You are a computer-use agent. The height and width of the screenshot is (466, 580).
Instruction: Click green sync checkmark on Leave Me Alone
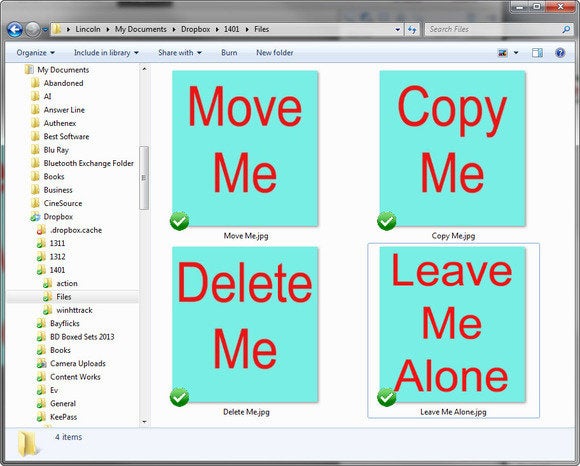(x=387, y=397)
